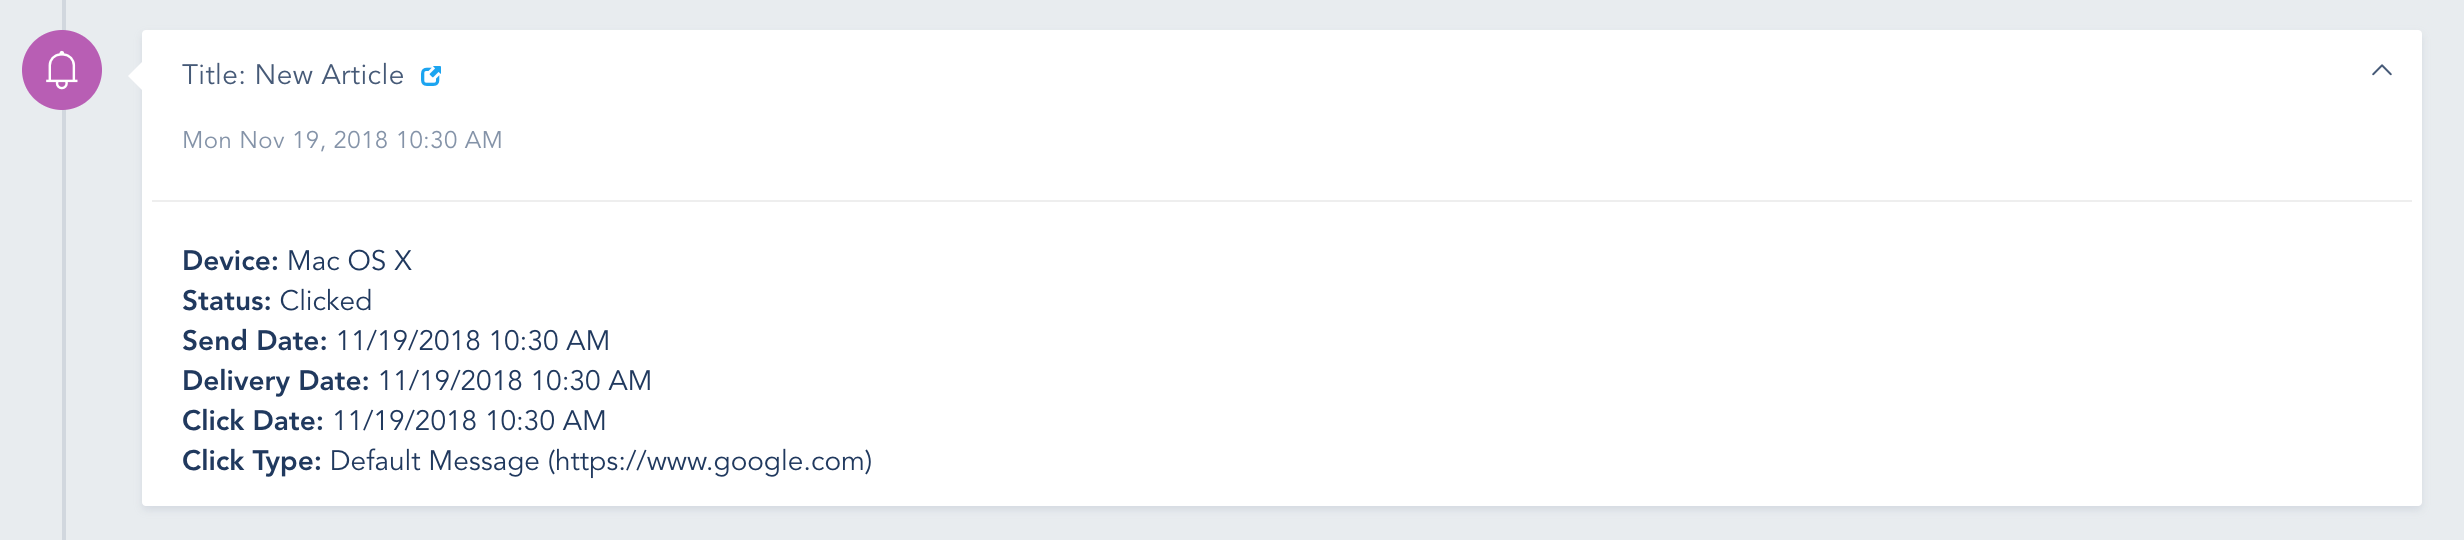This screenshot has width=2464, height=540.
Task: Open the external link icon beside New Article
Action: [x=431, y=76]
